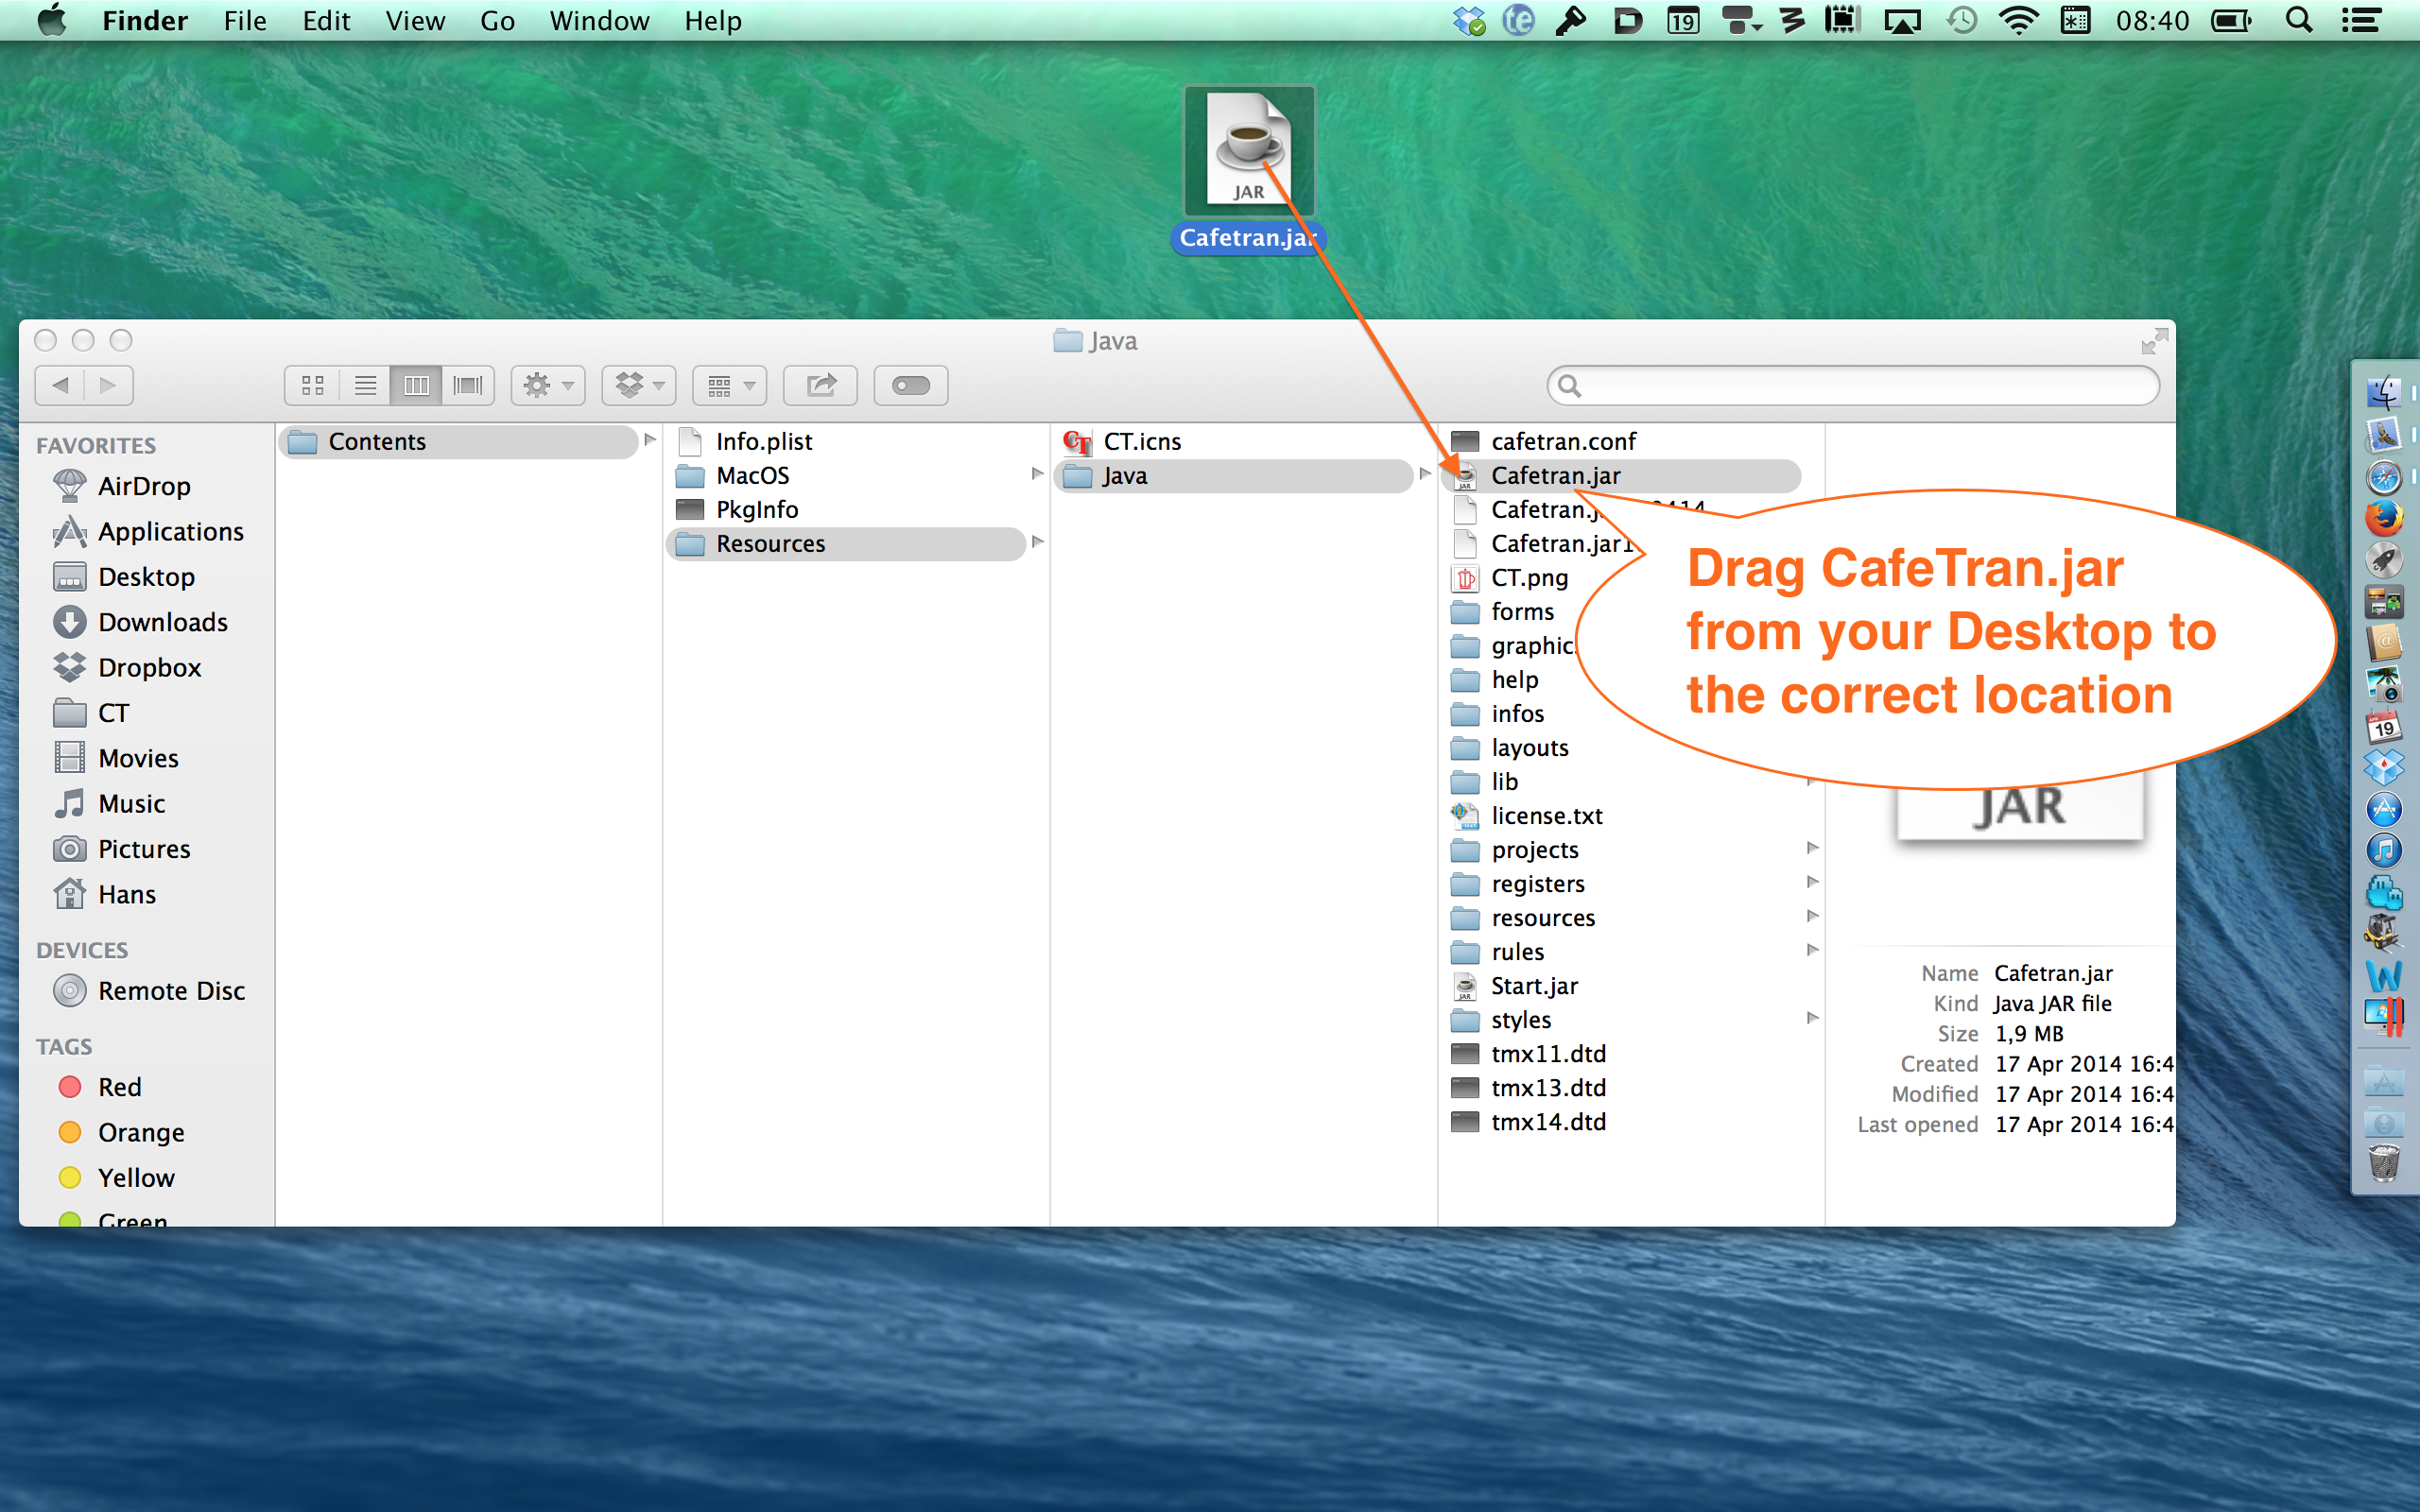Click the Share toolbar button
The height and width of the screenshot is (1512, 2420).
tap(820, 385)
